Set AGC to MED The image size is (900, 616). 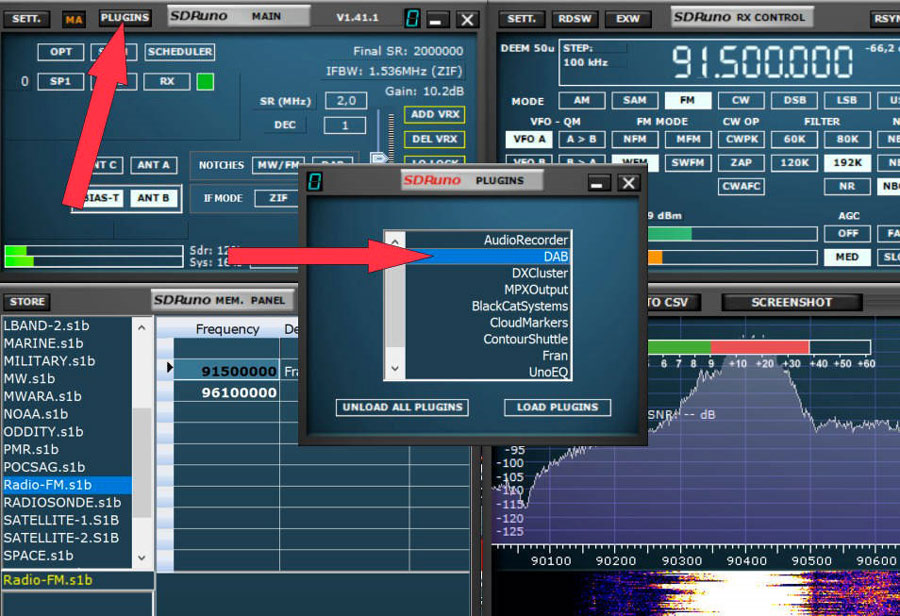[x=847, y=257]
